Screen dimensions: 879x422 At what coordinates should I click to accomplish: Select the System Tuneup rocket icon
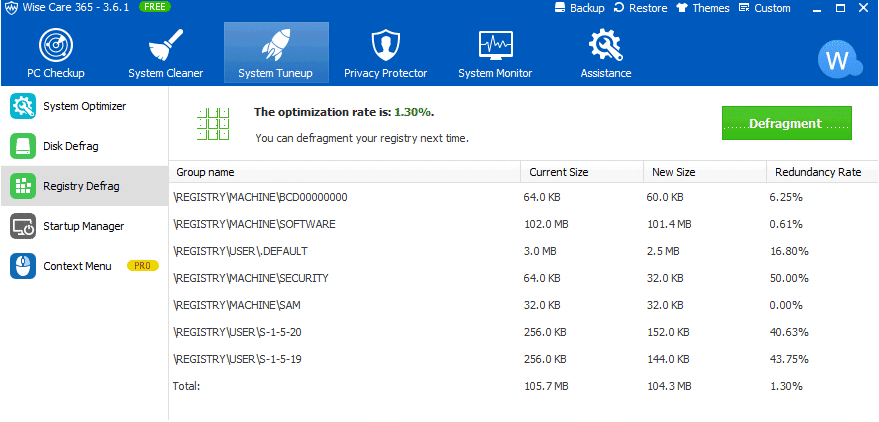[x=276, y=46]
